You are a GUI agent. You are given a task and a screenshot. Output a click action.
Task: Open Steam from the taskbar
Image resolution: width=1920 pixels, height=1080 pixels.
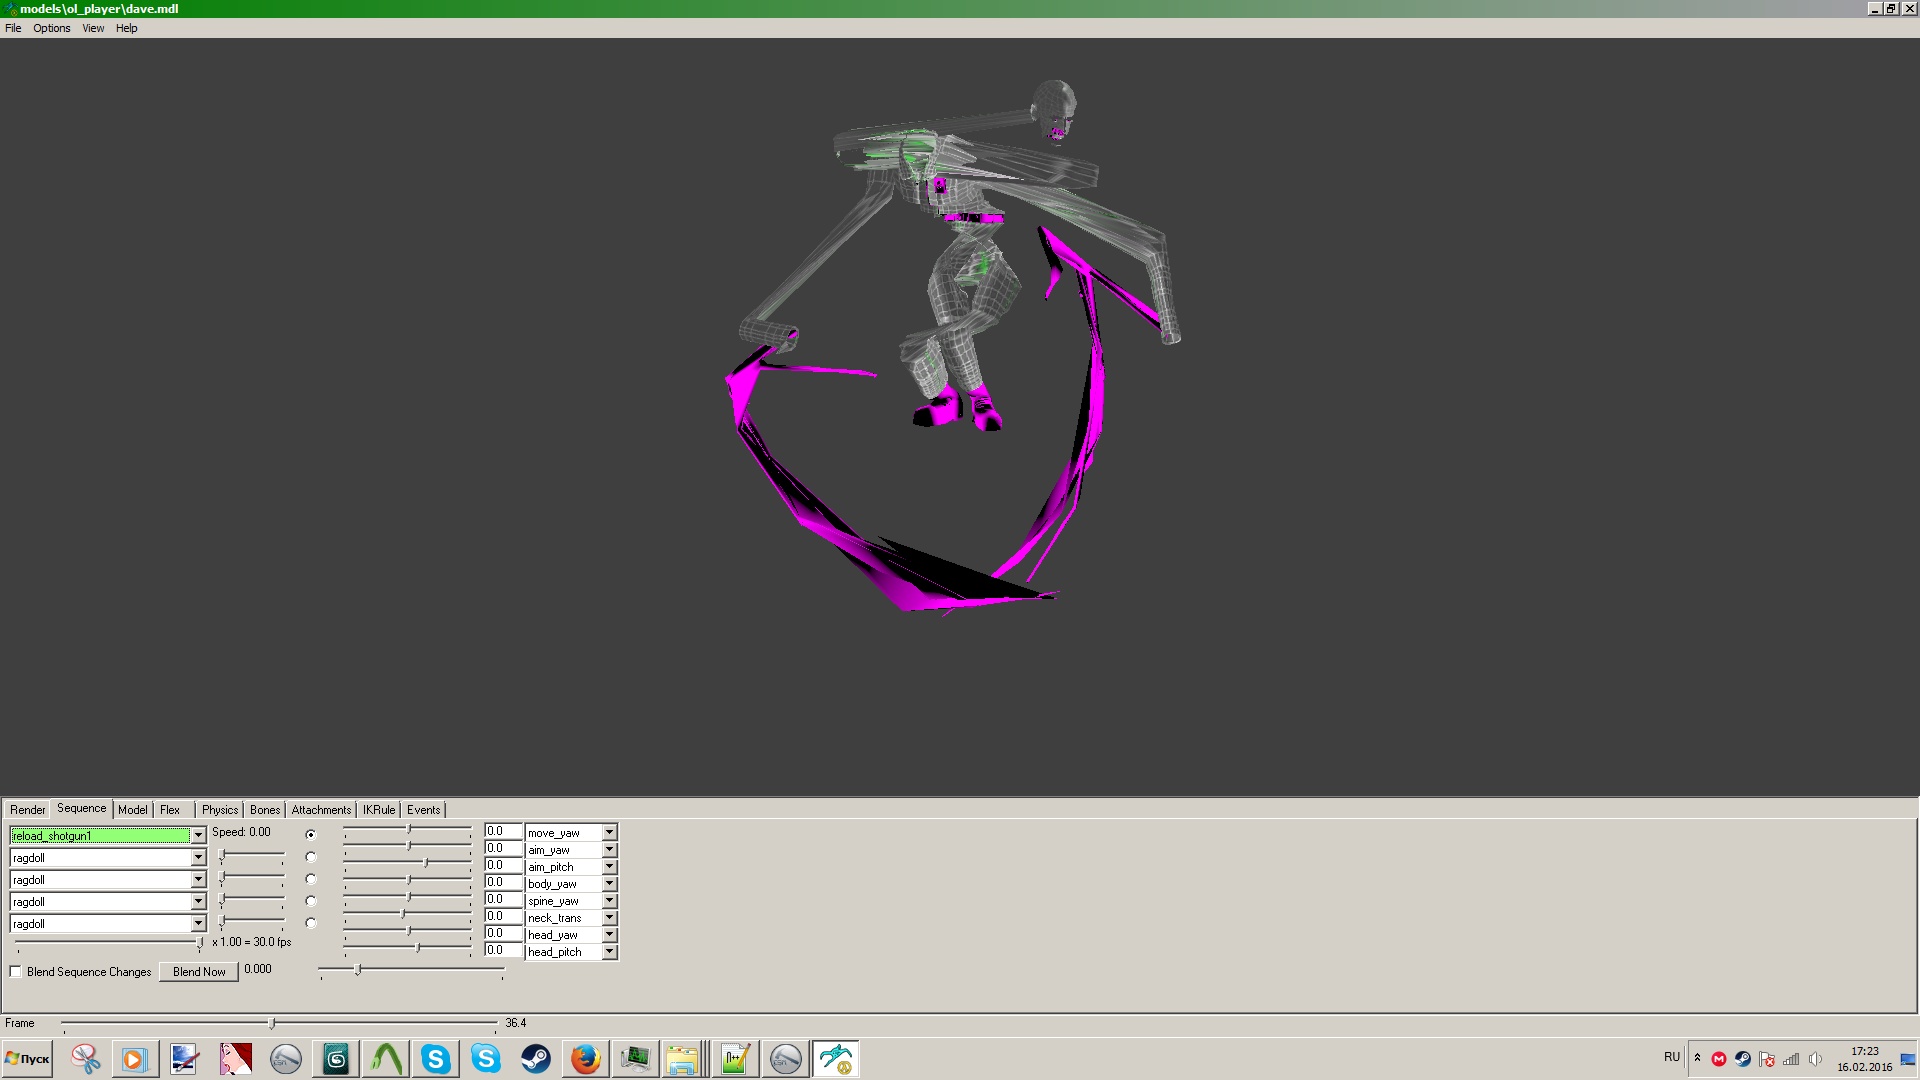point(536,1059)
